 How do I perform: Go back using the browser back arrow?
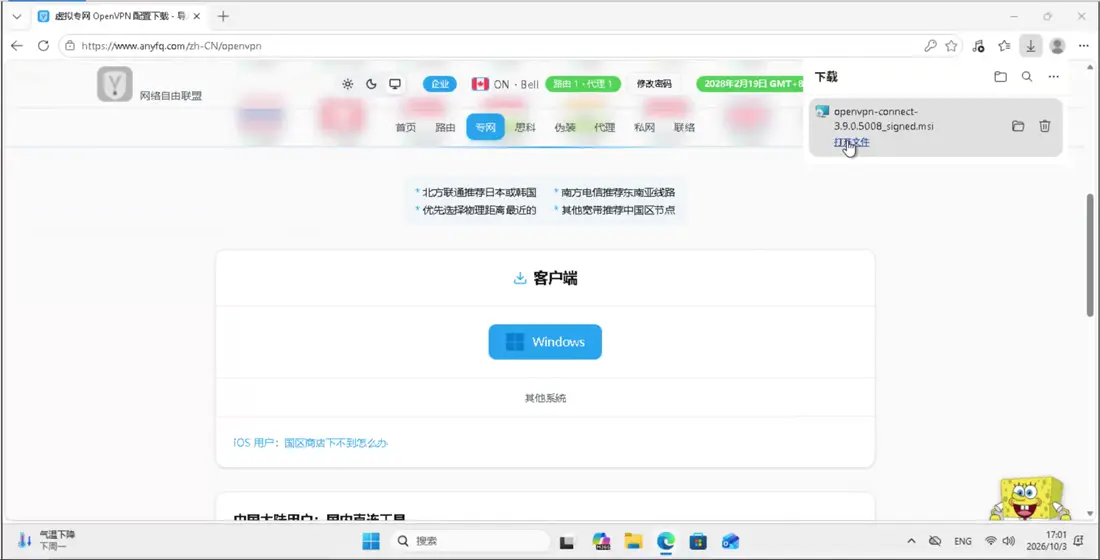tap(17, 46)
